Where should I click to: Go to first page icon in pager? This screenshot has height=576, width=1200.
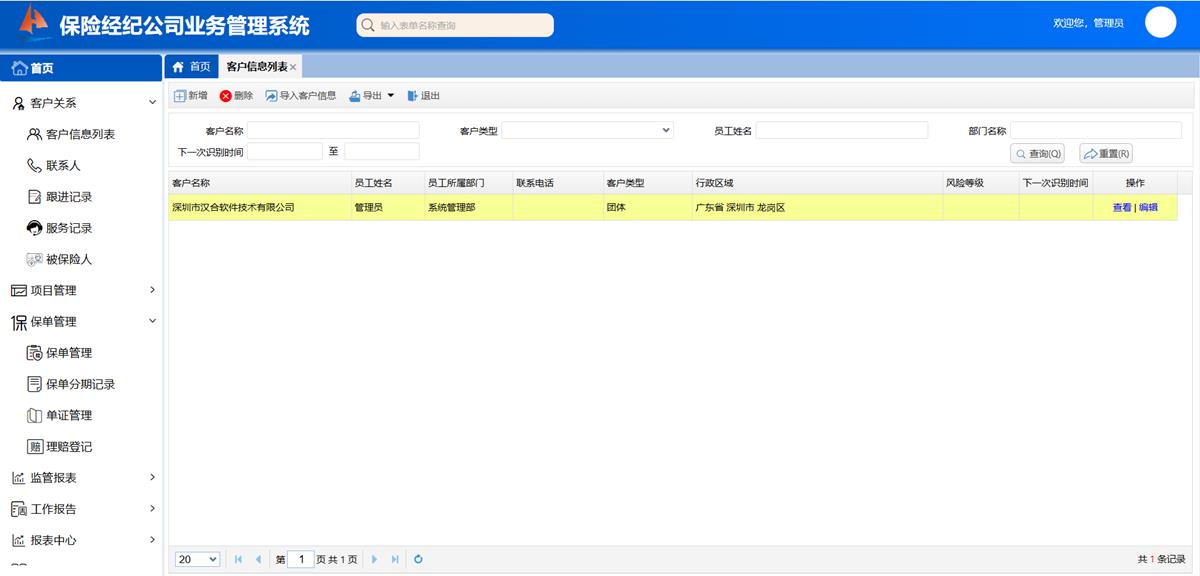(238, 559)
